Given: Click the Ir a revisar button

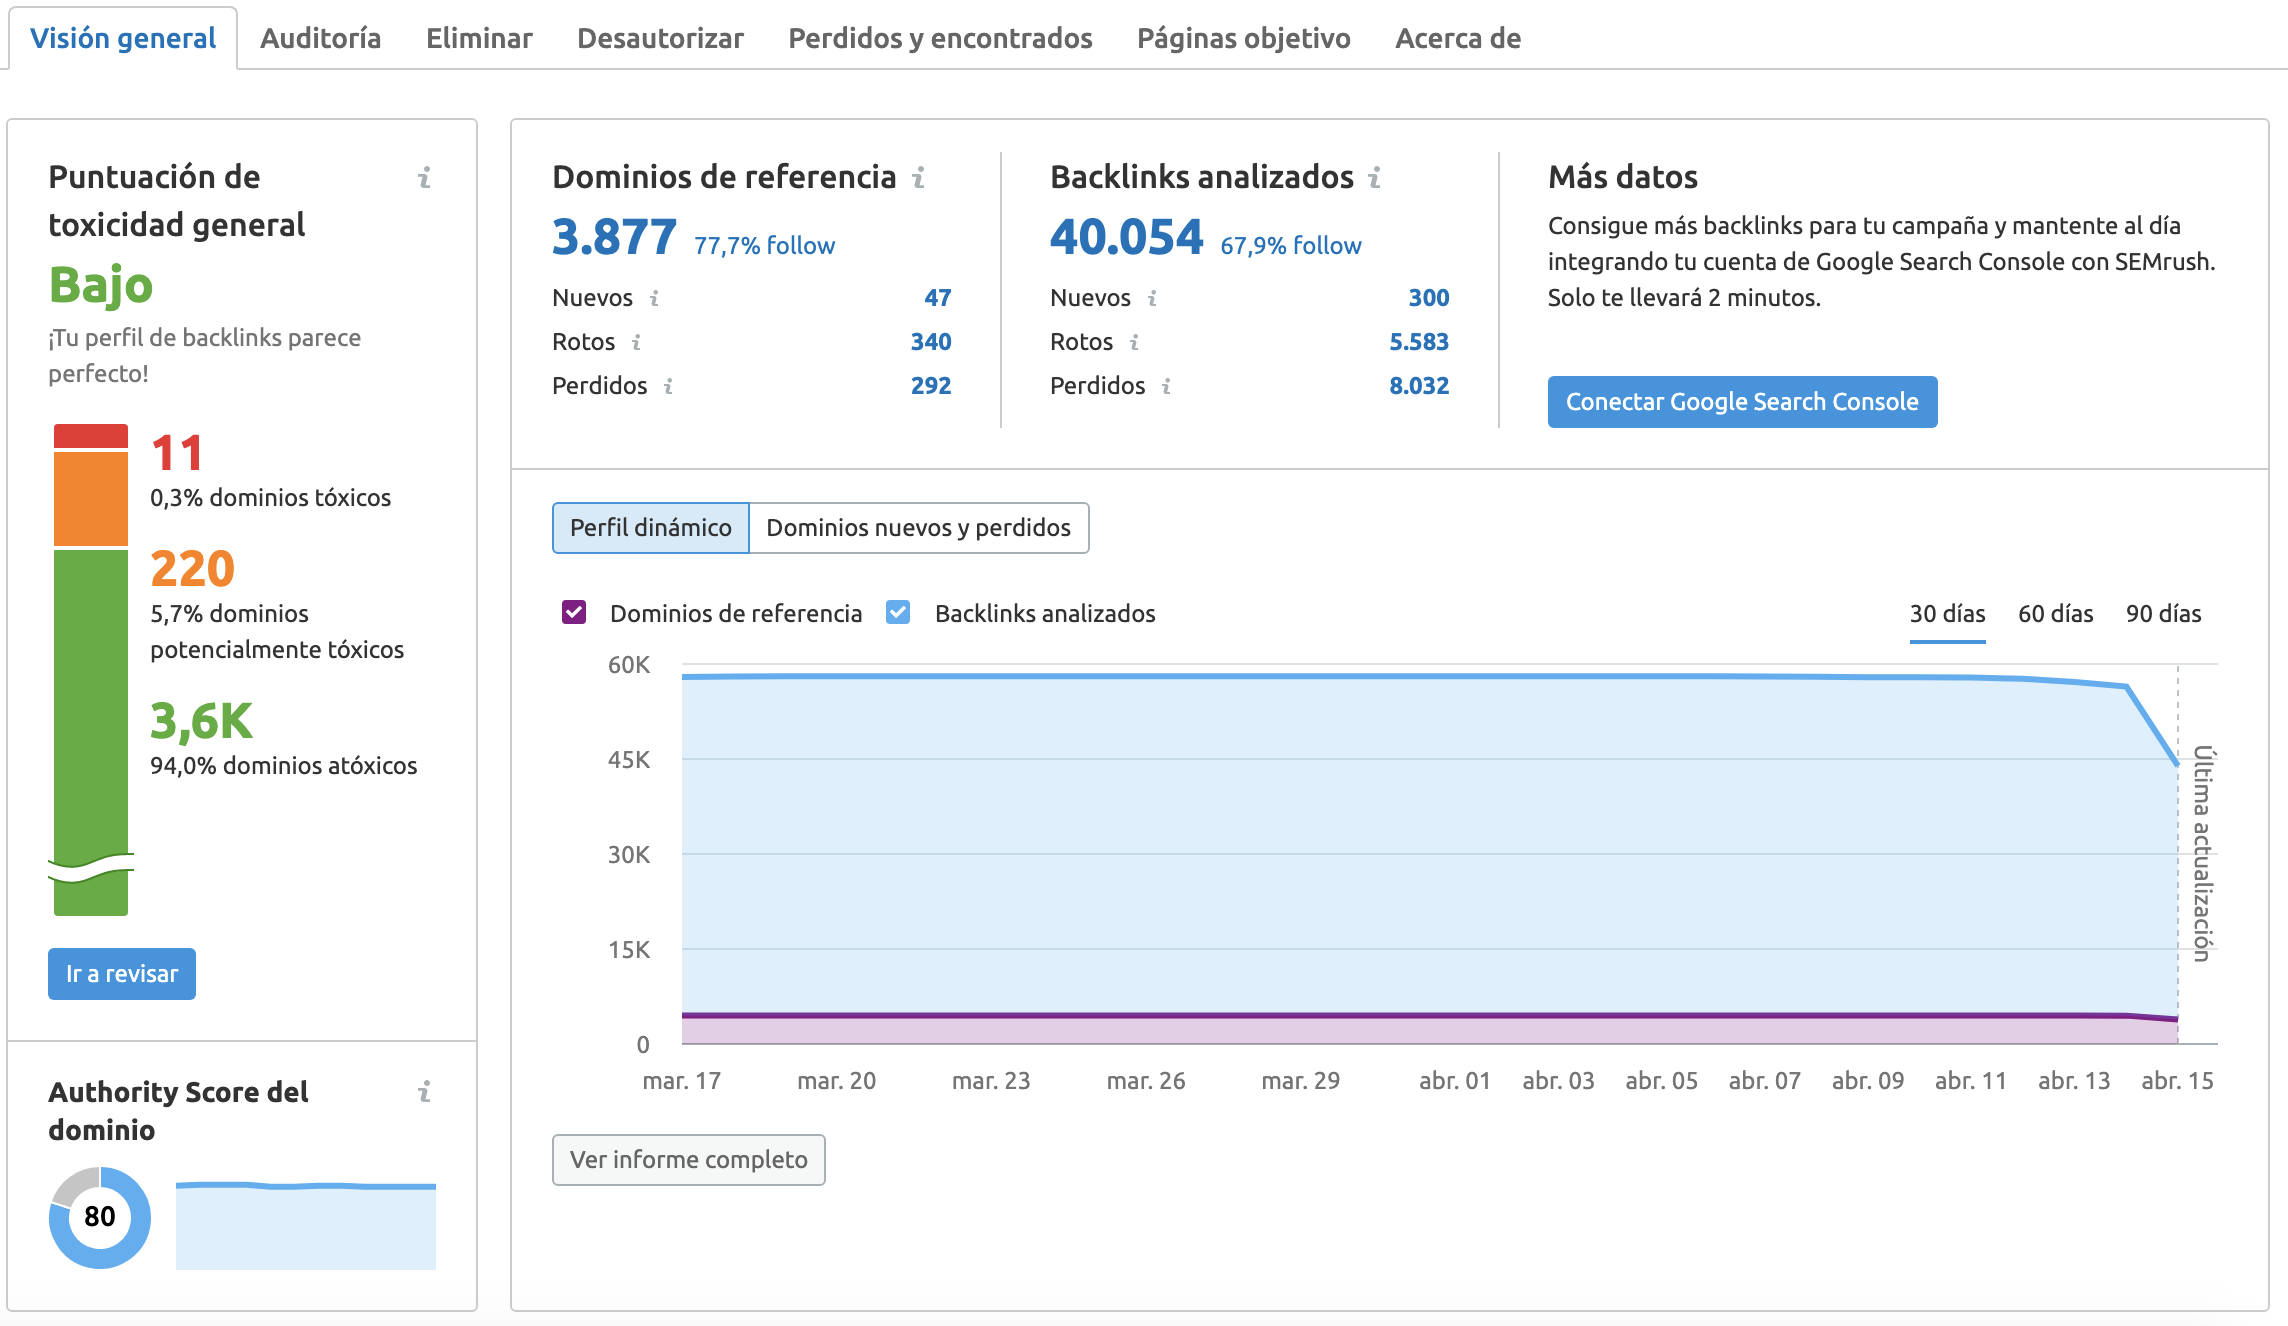Looking at the screenshot, I should tap(122, 974).
